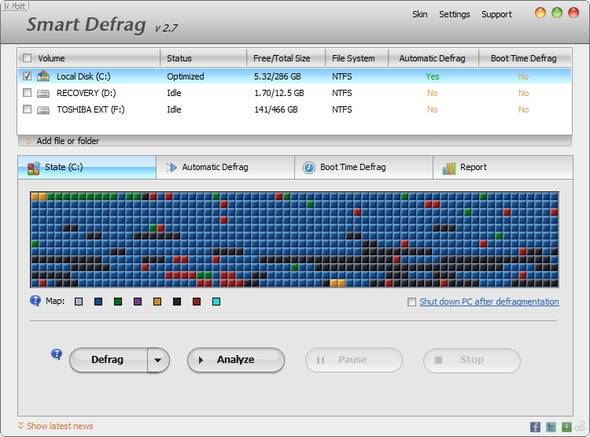590x437 pixels.
Task: Click the Boot Time Defrag column header
Action: click(x=525, y=58)
